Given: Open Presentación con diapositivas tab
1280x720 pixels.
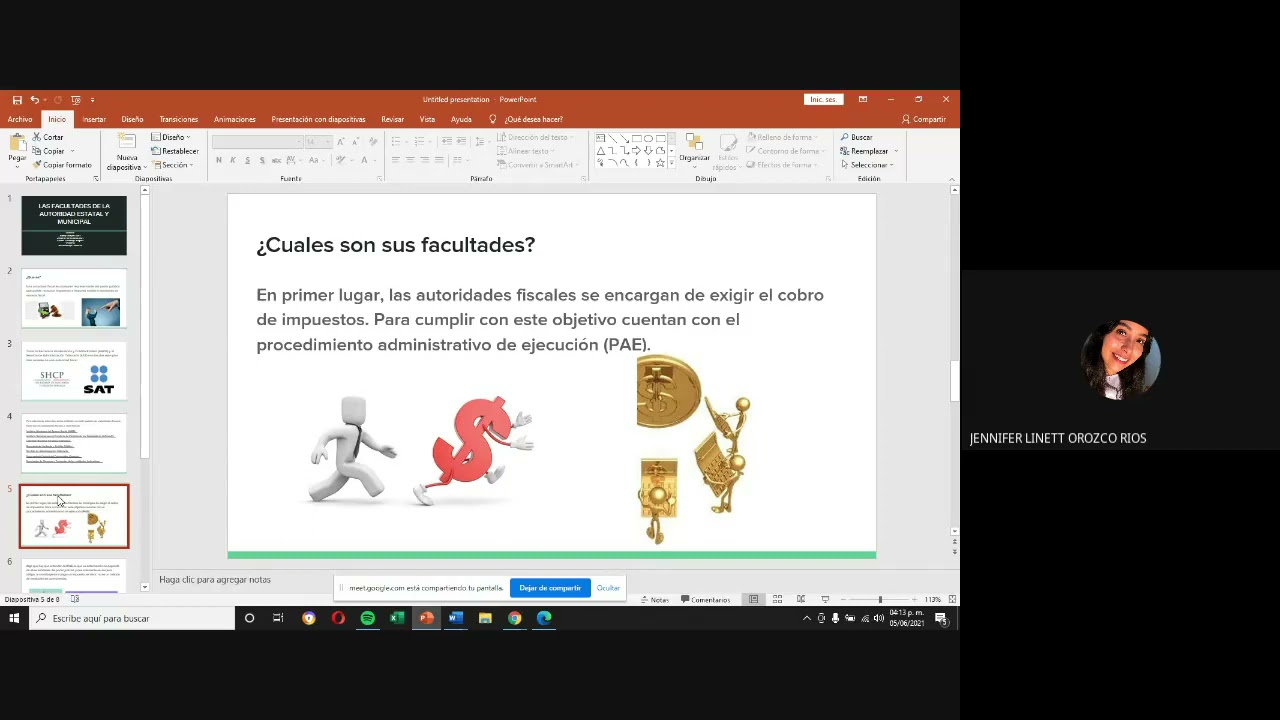Looking at the screenshot, I should pyautogui.click(x=318, y=119).
